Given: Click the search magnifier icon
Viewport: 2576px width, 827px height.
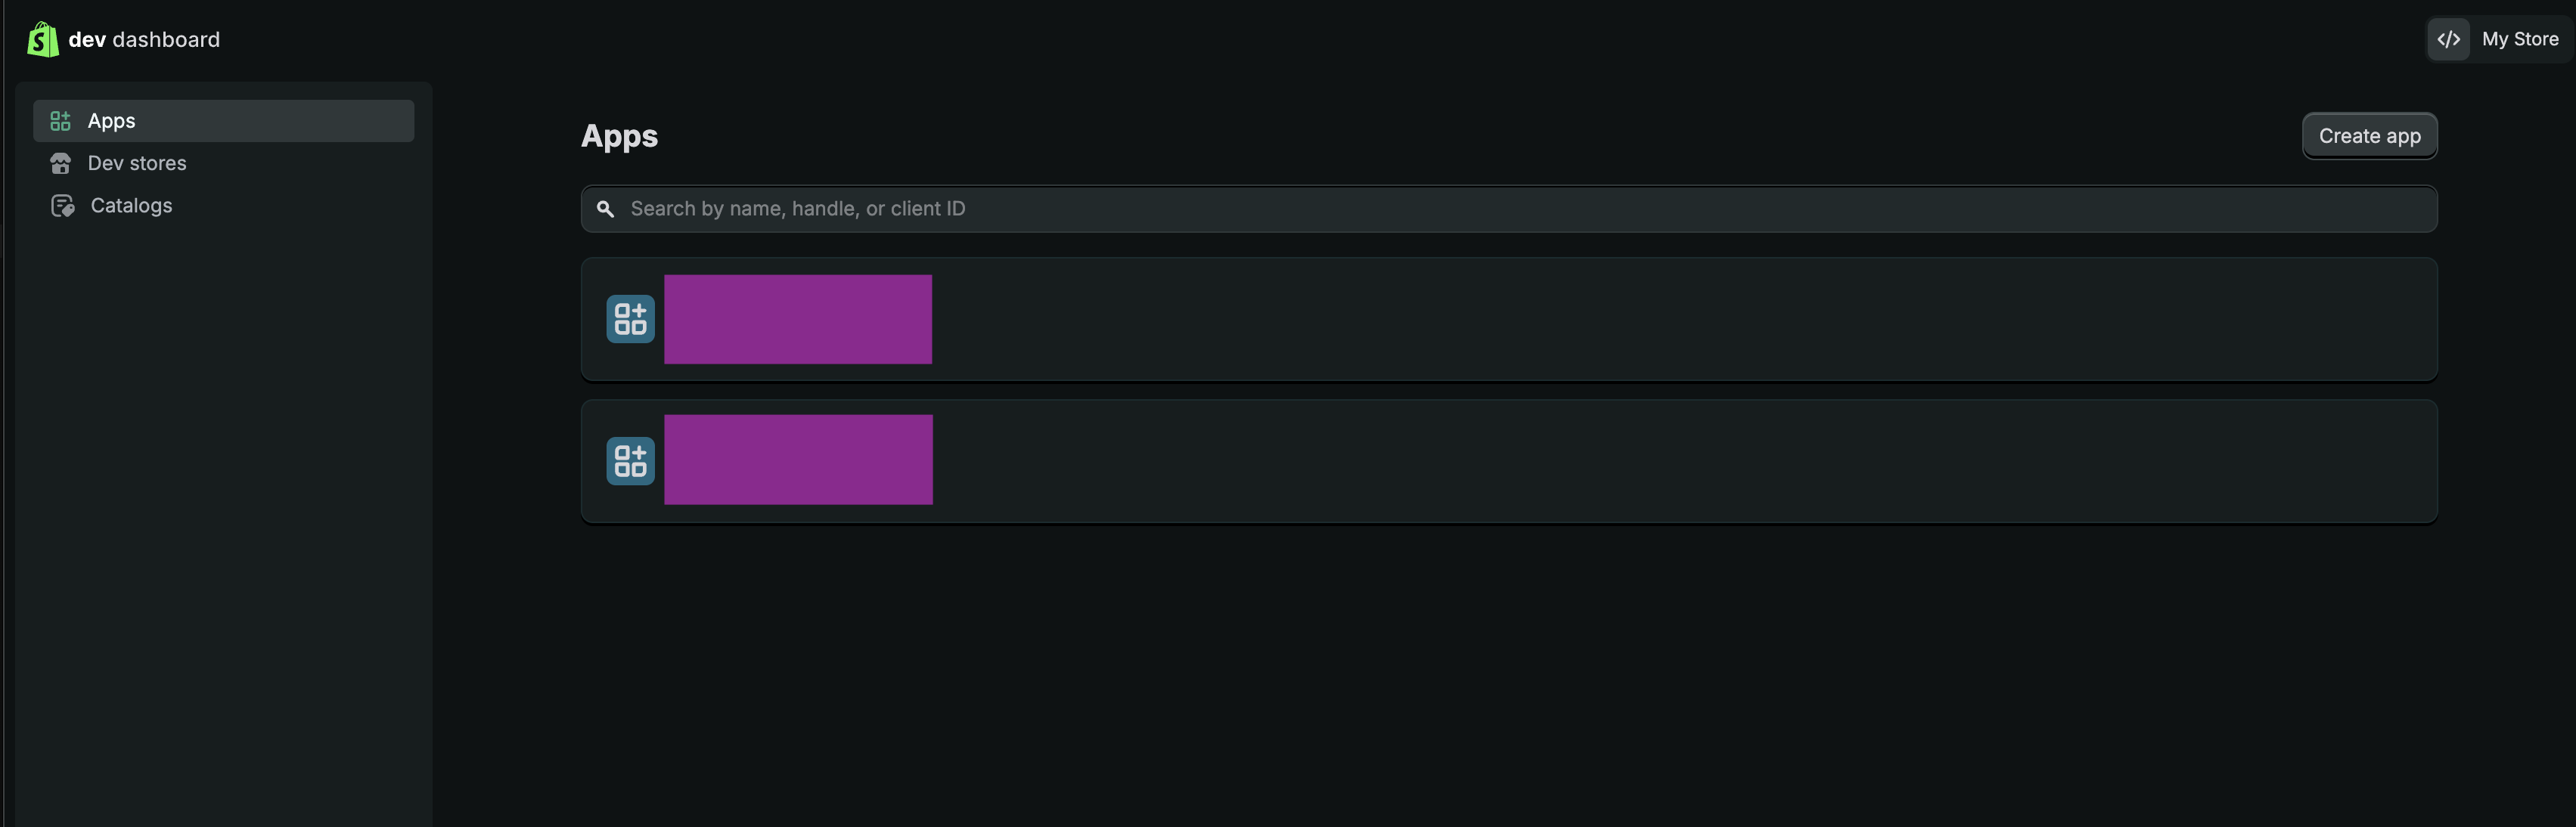Looking at the screenshot, I should (605, 209).
